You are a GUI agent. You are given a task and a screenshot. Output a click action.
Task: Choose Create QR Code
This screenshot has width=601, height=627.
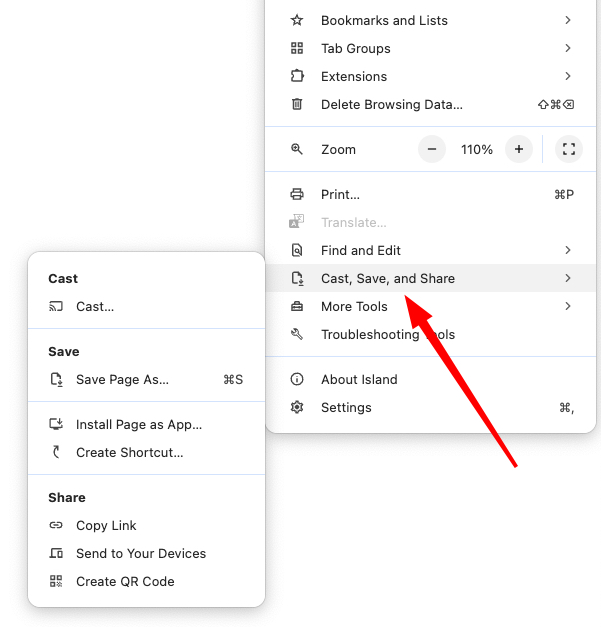(x=146, y=581)
